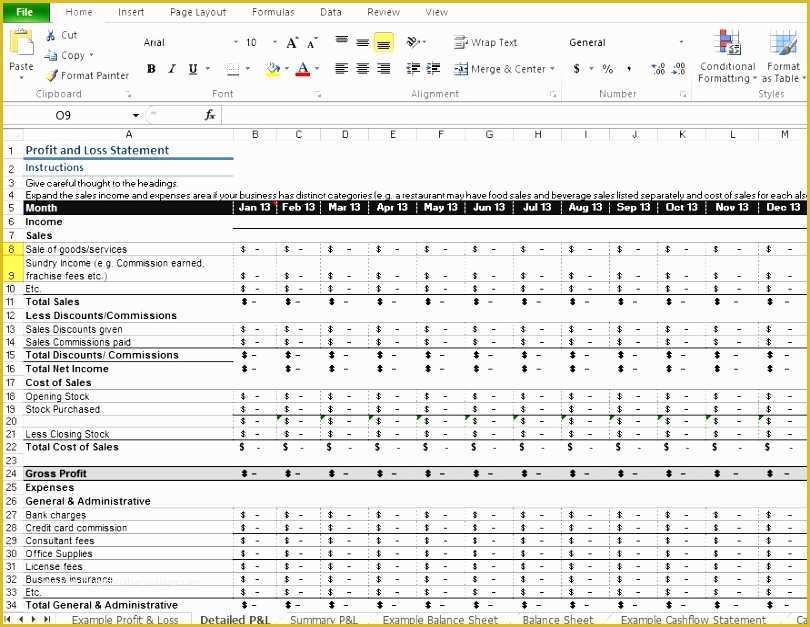Open the font size dropdown
The width and height of the screenshot is (810, 627).
(274, 42)
